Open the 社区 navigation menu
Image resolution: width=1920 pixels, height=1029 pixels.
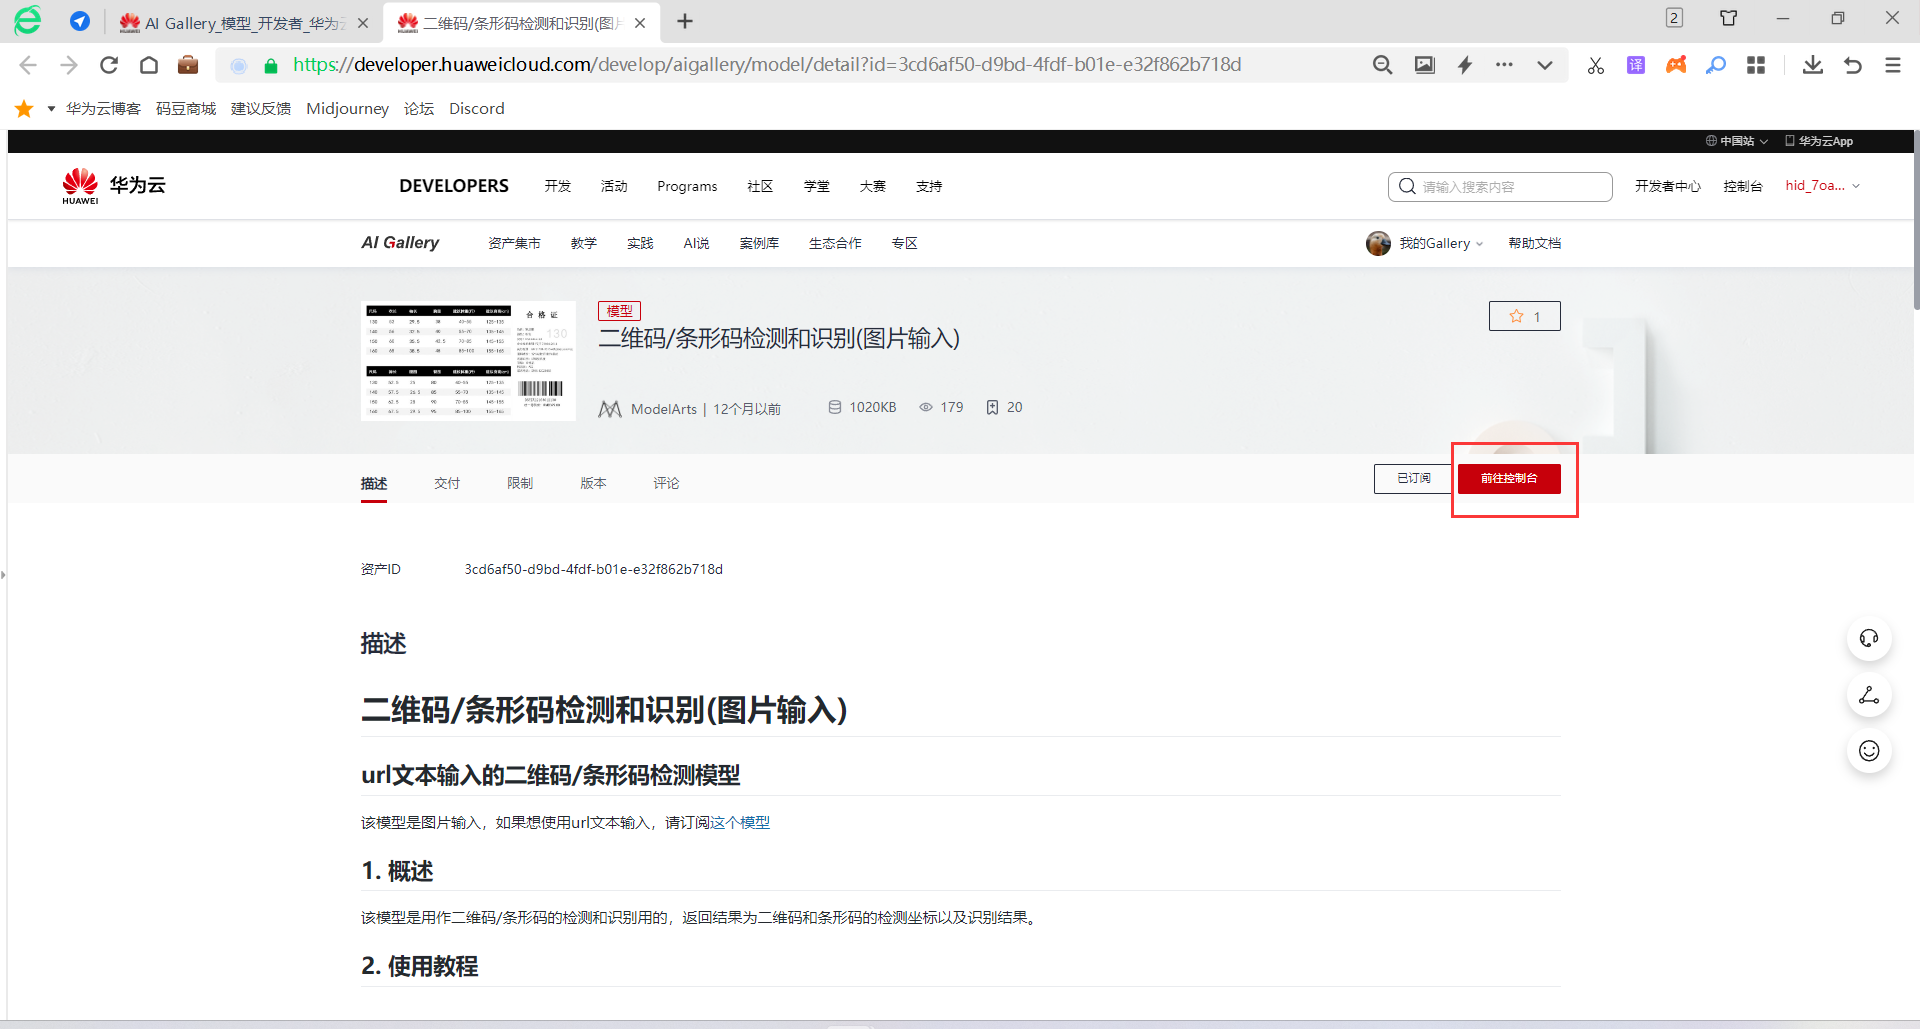tap(760, 186)
